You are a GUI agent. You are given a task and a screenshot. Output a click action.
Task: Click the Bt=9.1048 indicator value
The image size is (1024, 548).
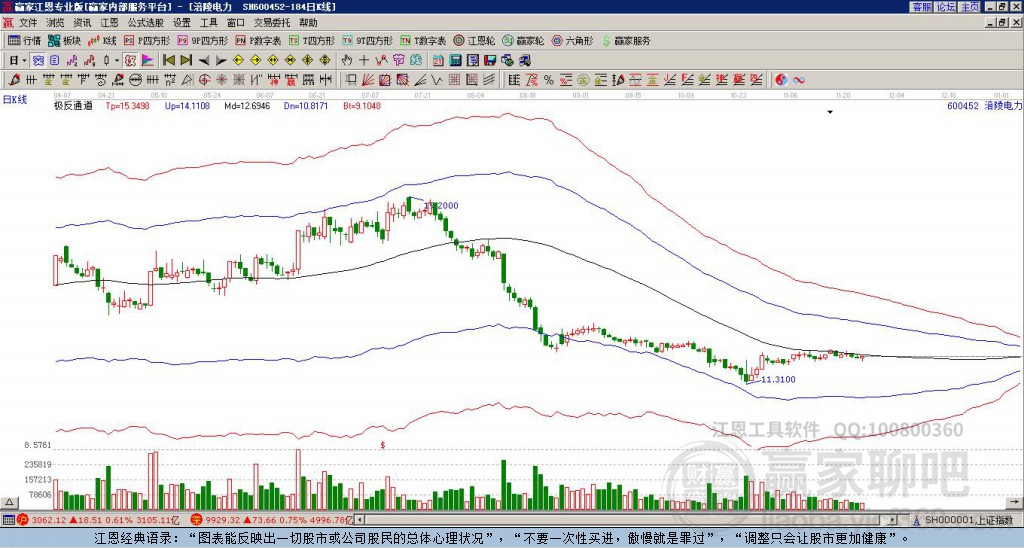[x=362, y=106]
